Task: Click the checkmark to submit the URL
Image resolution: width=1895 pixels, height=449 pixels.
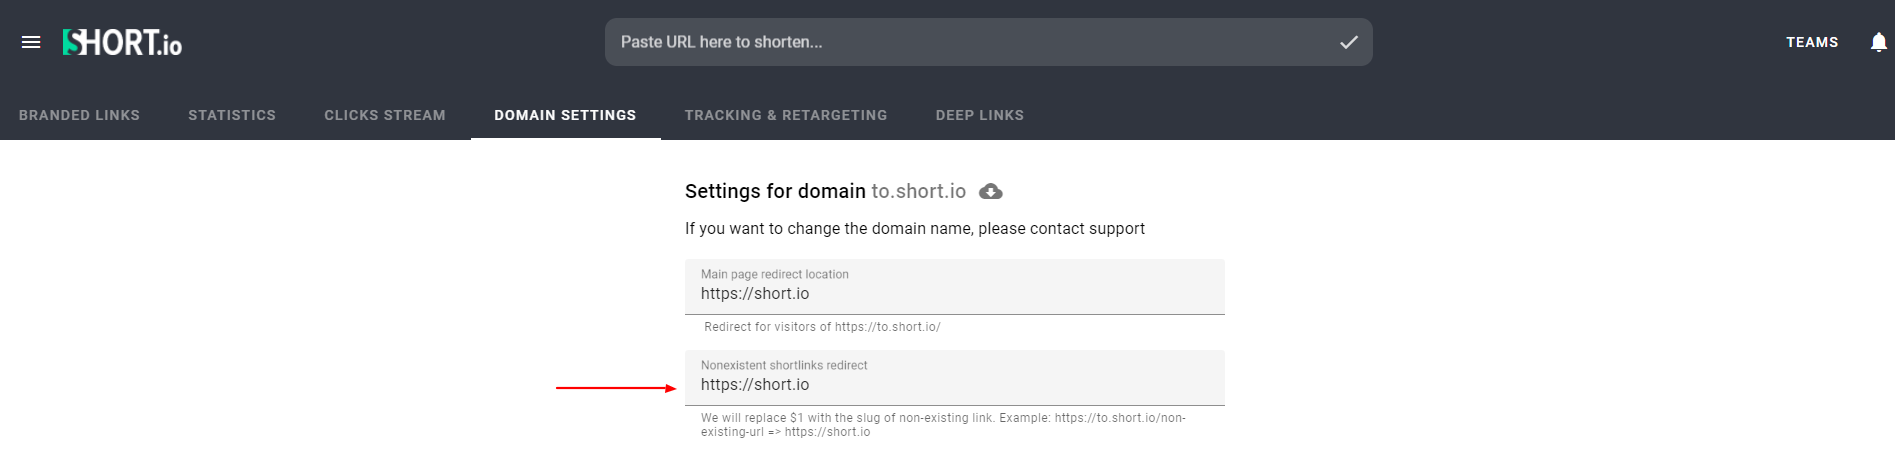Action: (x=1348, y=42)
